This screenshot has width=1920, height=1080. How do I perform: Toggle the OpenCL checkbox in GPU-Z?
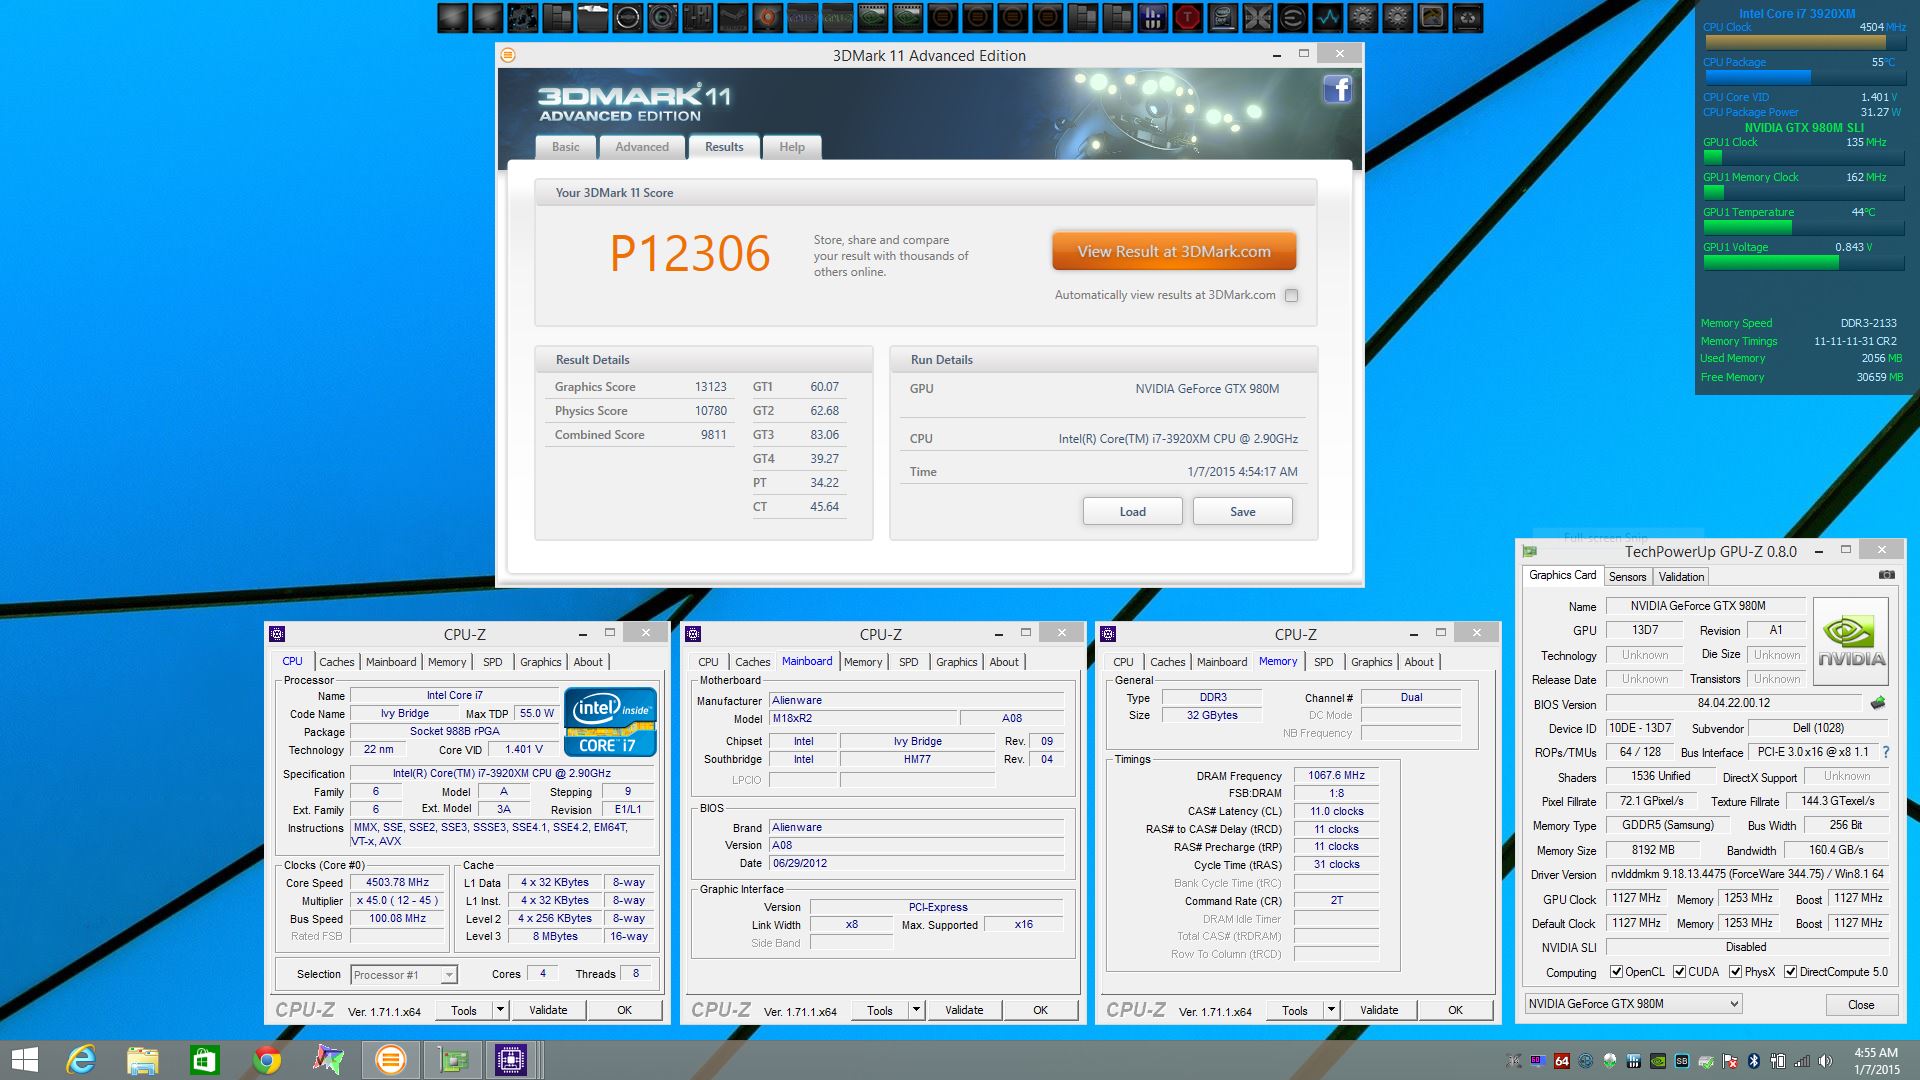tap(1616, 972)
